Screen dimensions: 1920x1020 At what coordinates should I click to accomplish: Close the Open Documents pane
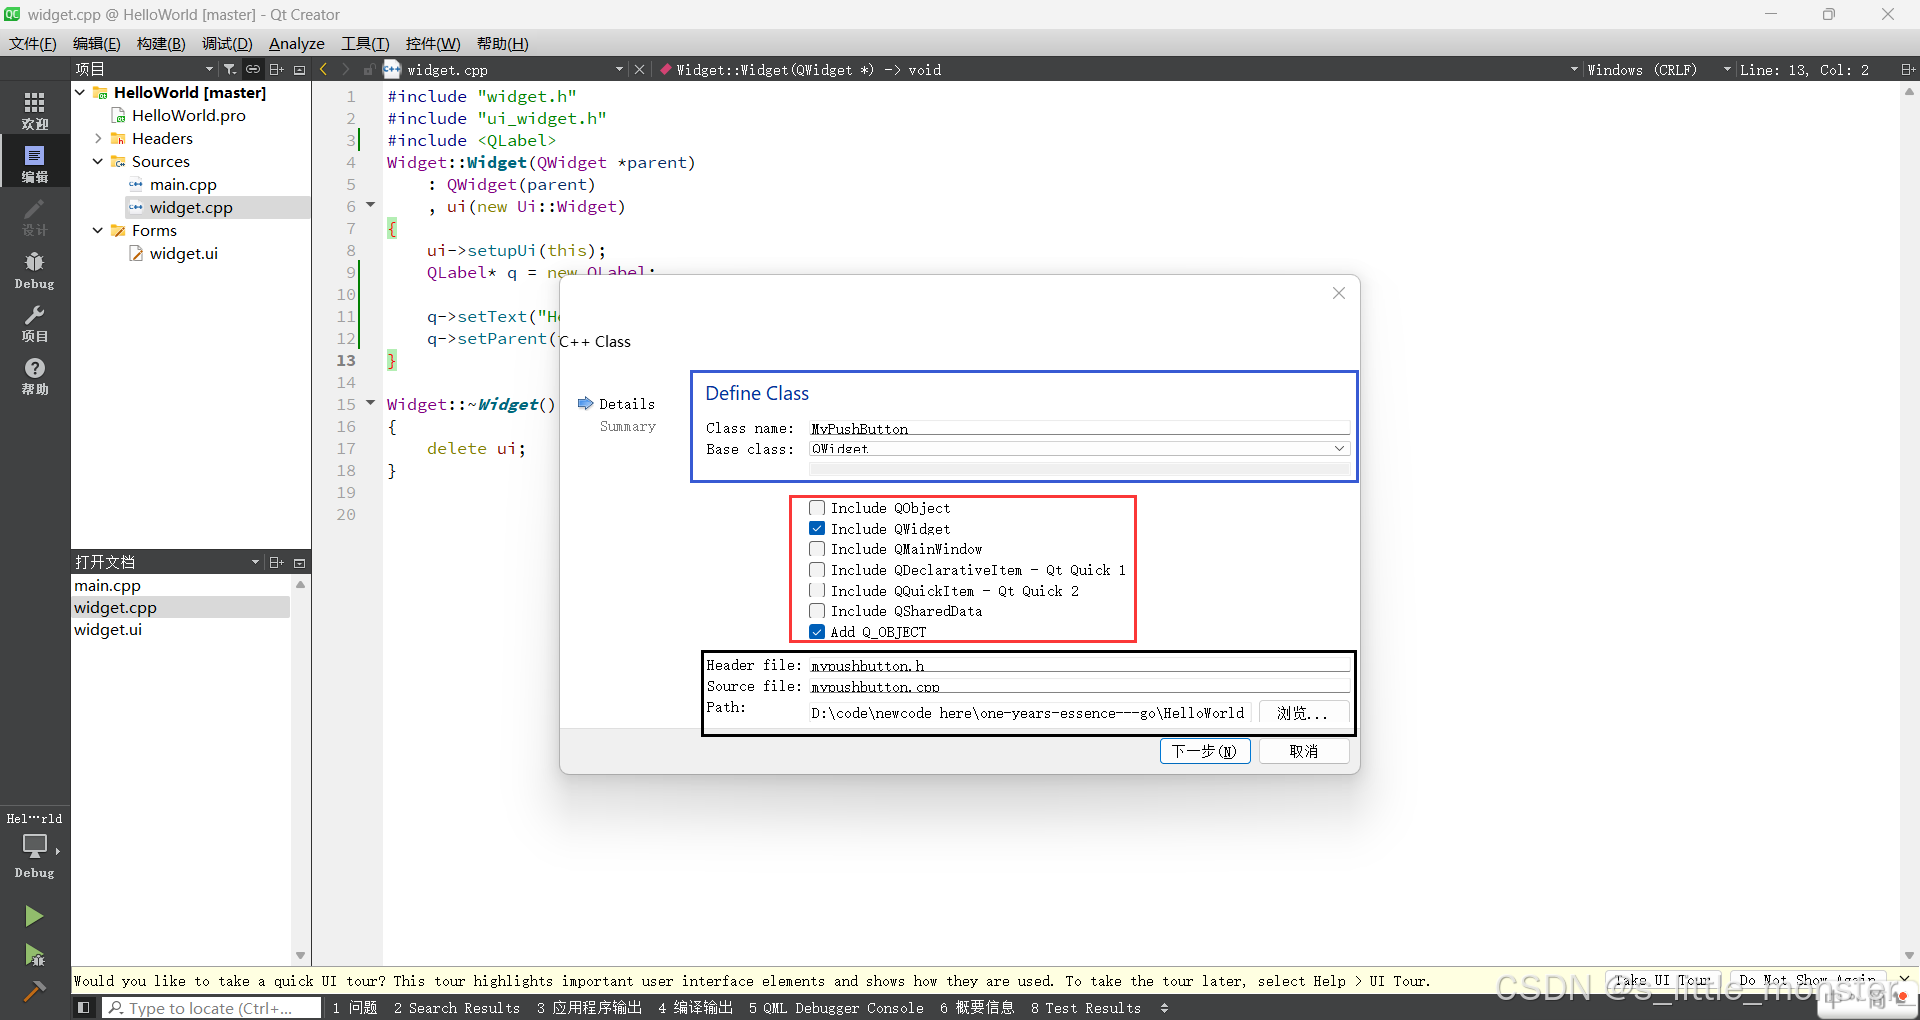click(x=299, y=562)
